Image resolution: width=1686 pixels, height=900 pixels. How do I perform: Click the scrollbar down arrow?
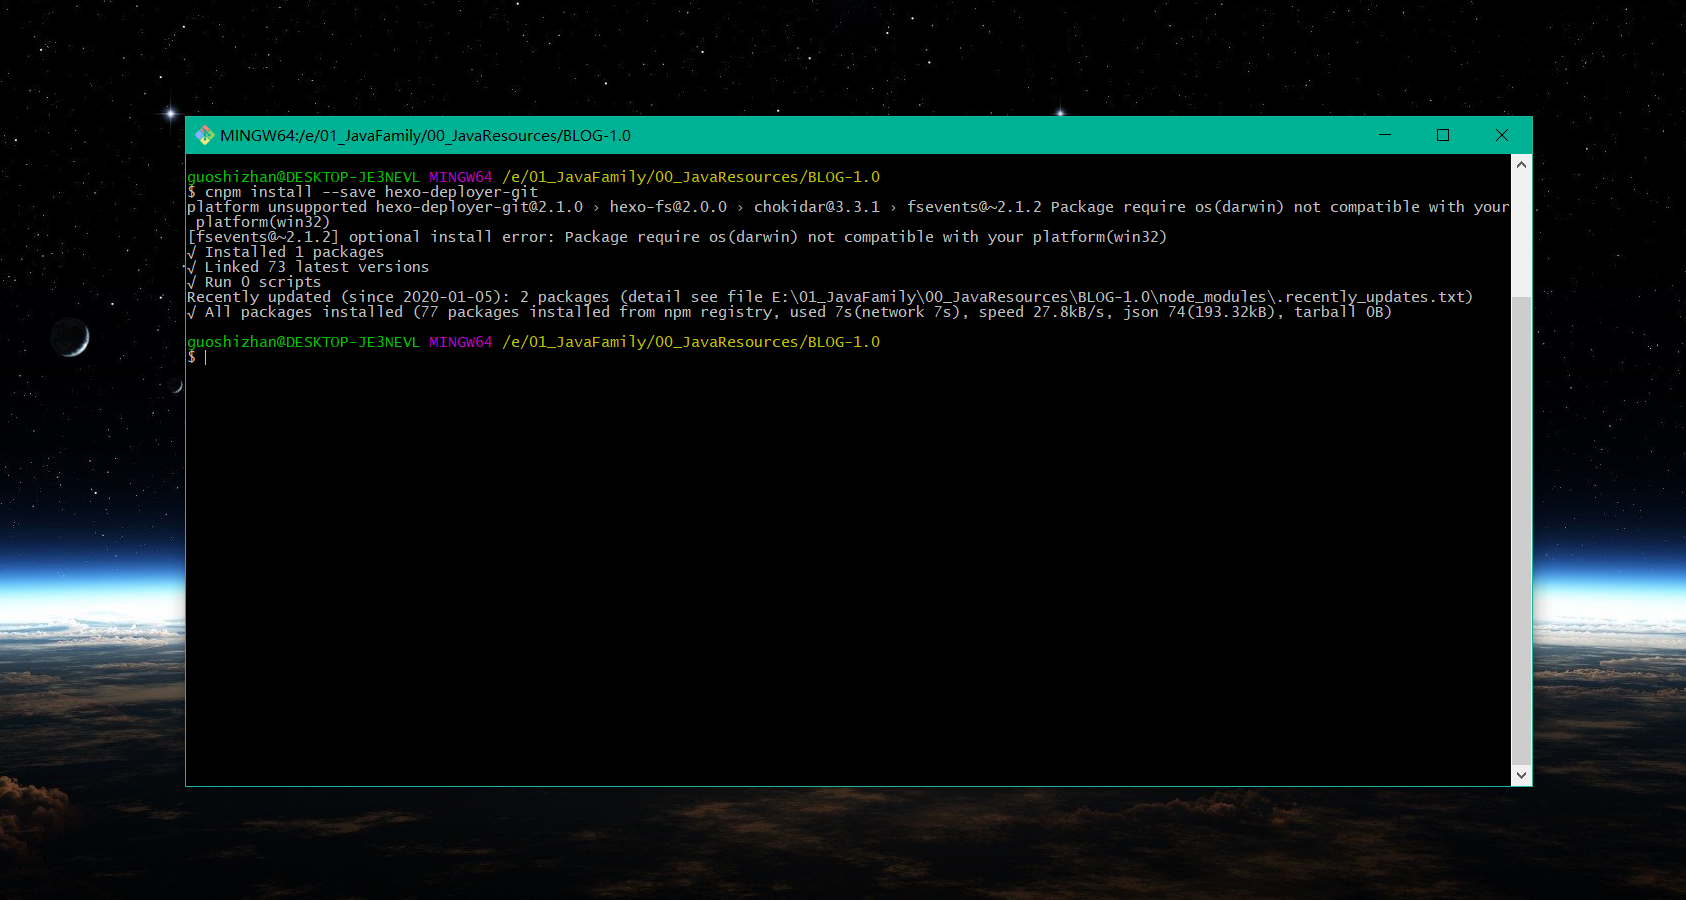(1521, 775)
